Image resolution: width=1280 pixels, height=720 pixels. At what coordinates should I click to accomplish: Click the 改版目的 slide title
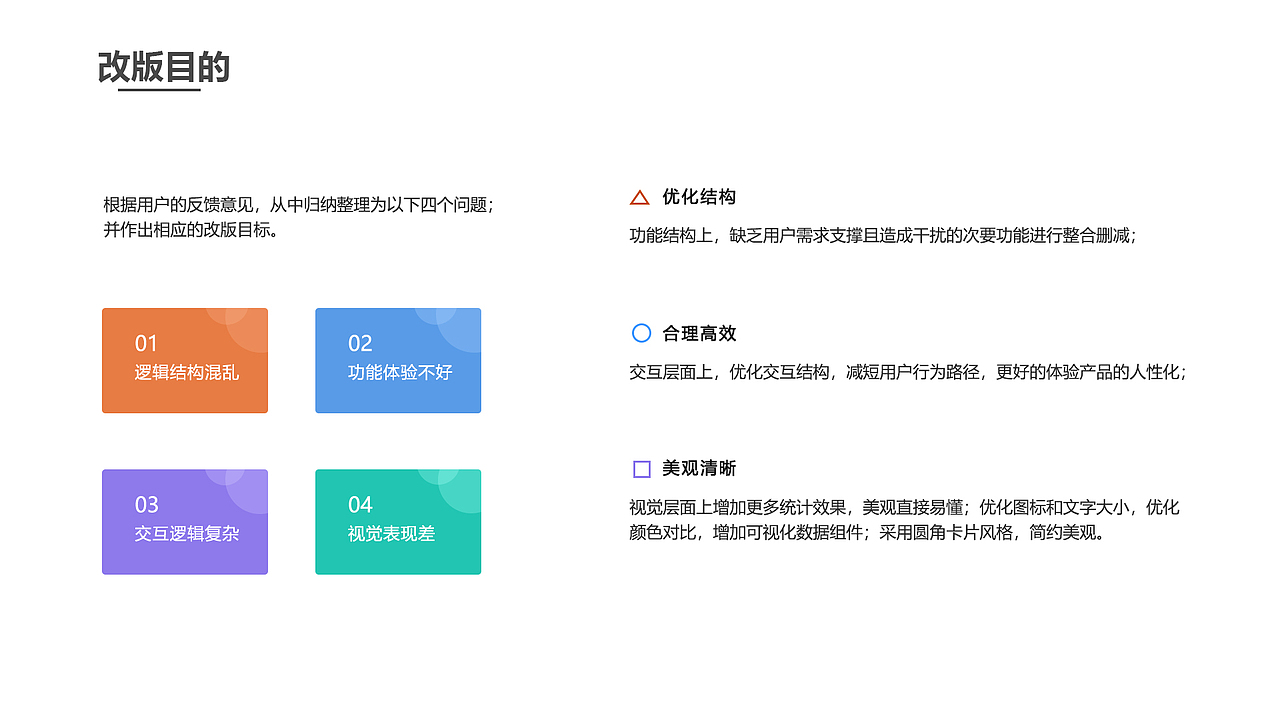pos(164,67)
